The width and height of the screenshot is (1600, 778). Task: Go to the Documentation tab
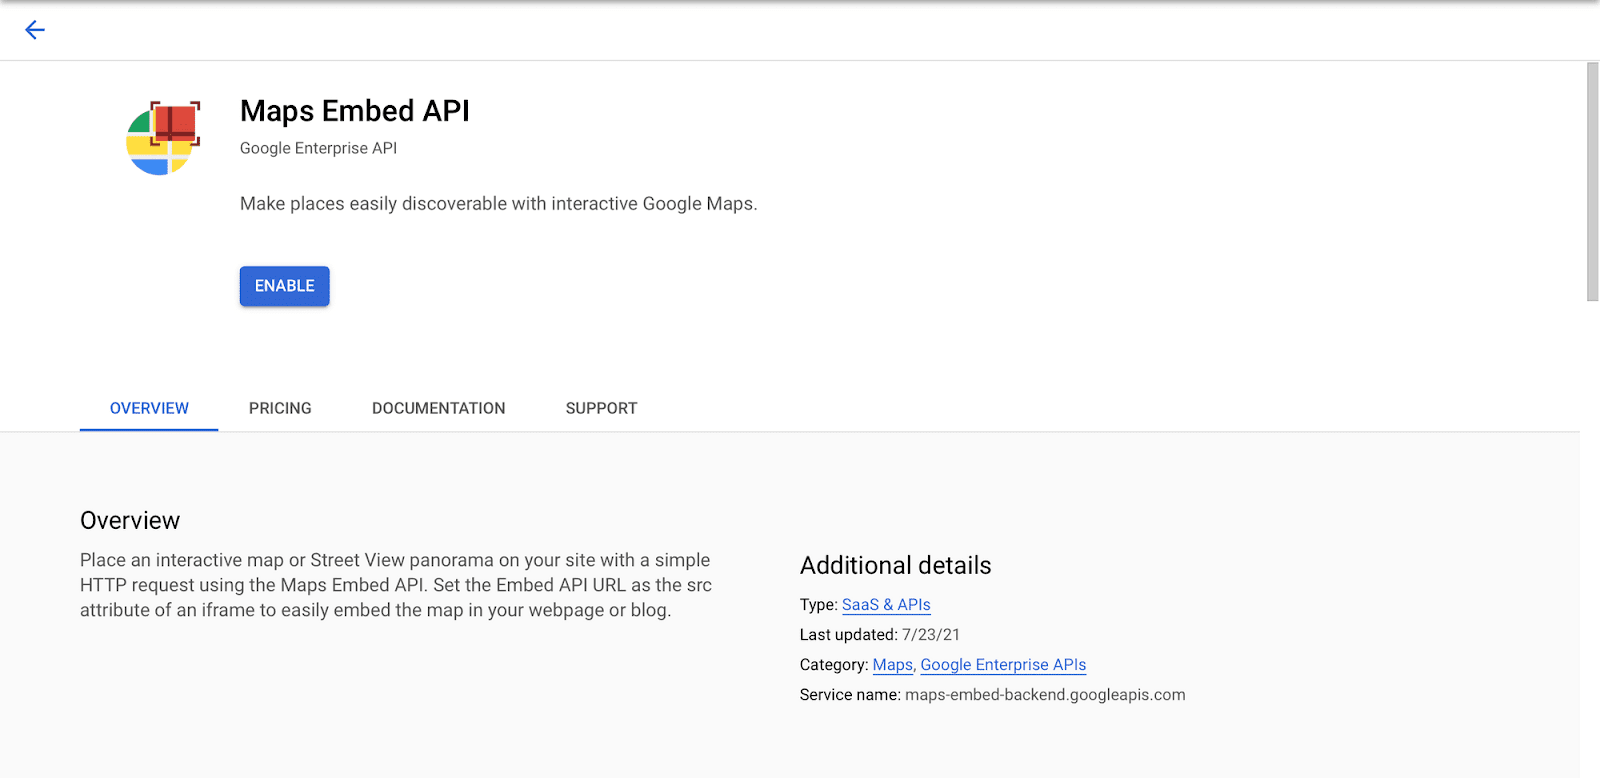click(438, 408)
